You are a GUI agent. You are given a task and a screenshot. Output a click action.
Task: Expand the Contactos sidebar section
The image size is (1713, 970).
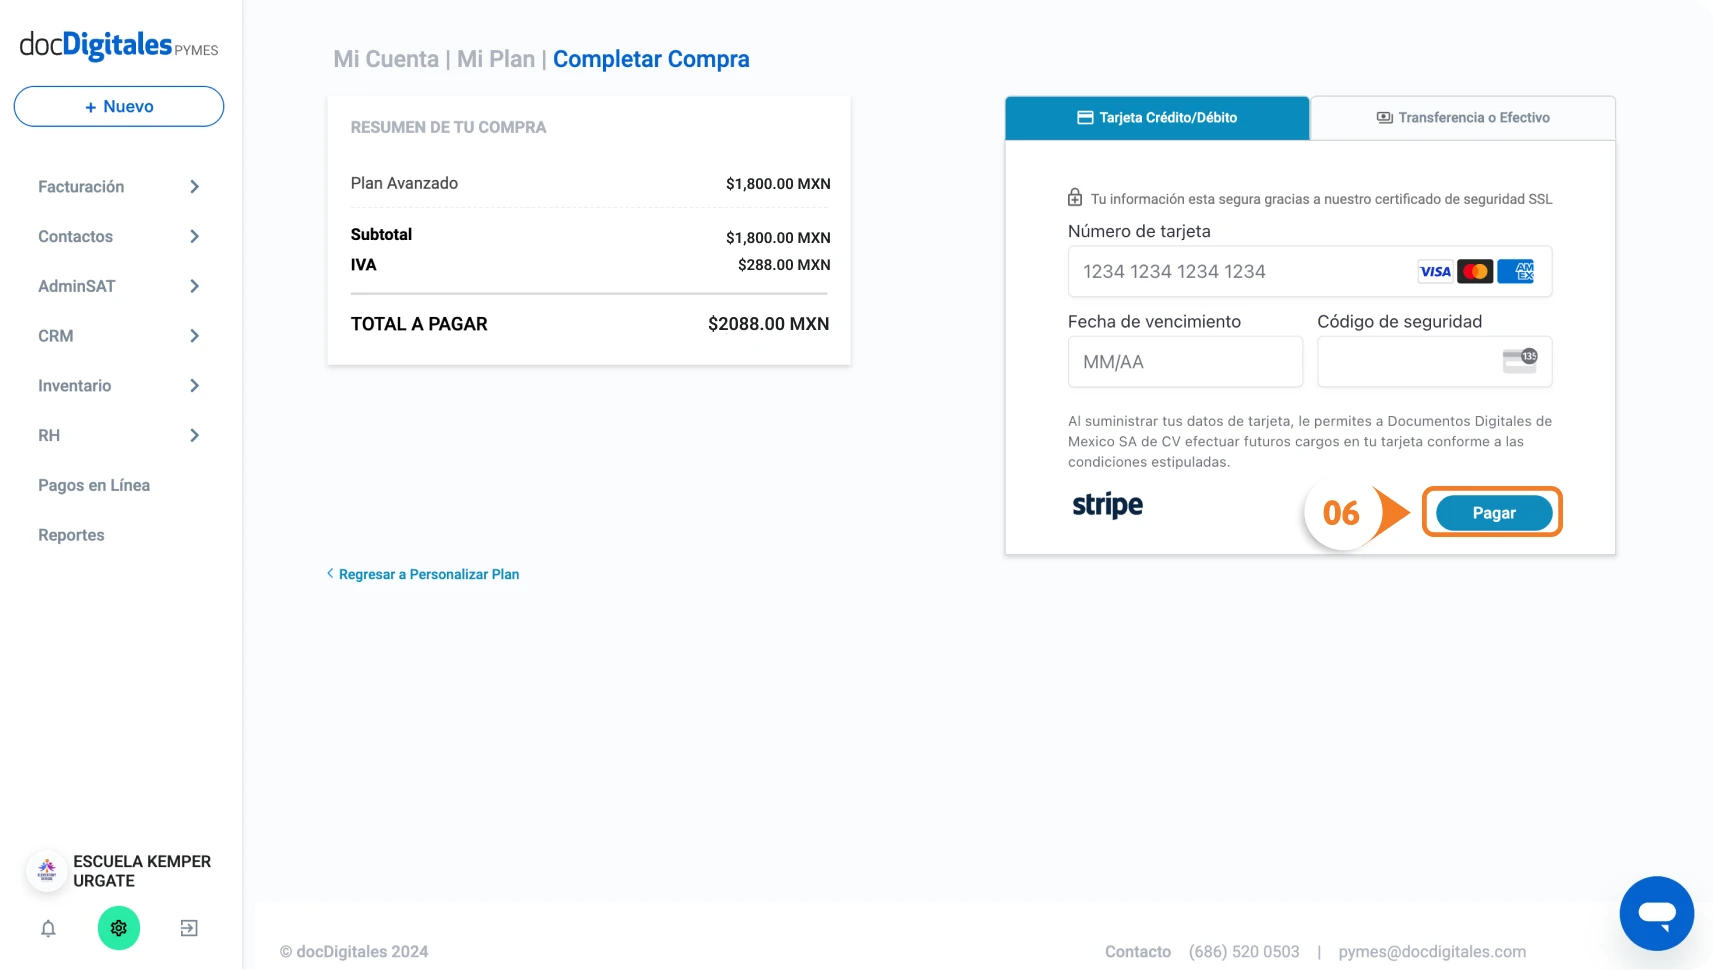pos(194,237)
